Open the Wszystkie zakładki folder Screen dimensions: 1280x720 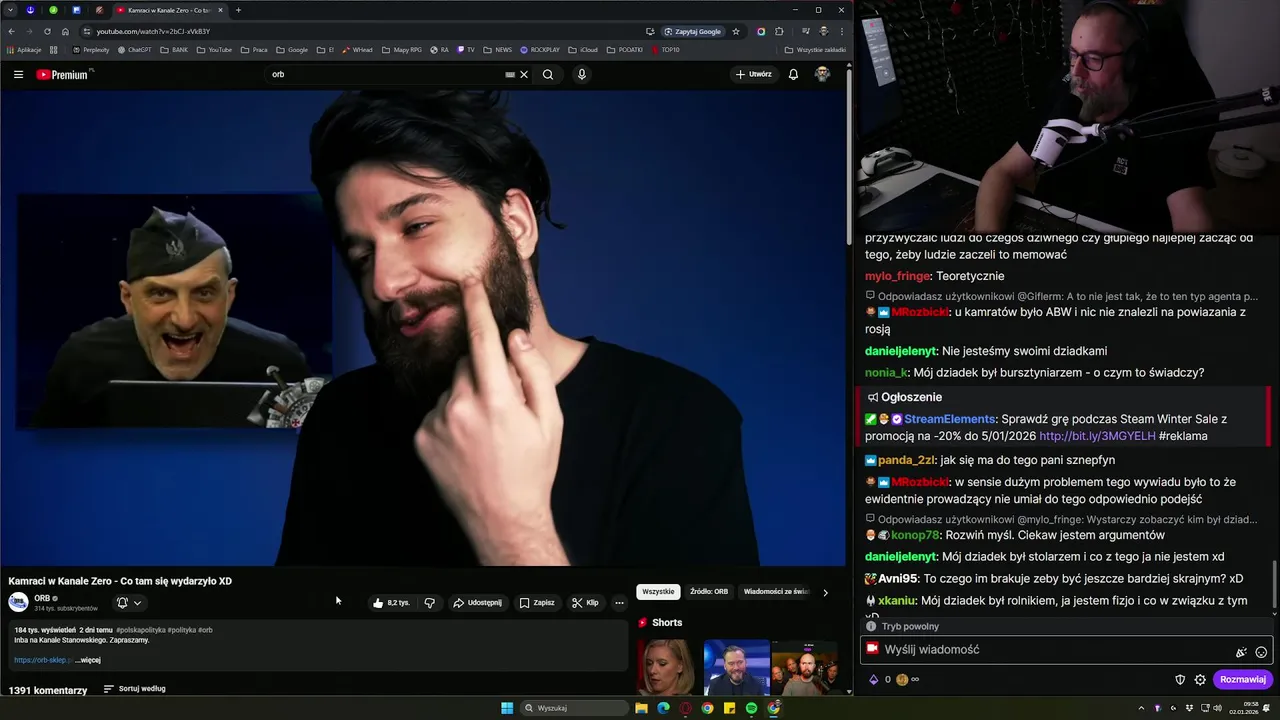(x=815, y=50)
